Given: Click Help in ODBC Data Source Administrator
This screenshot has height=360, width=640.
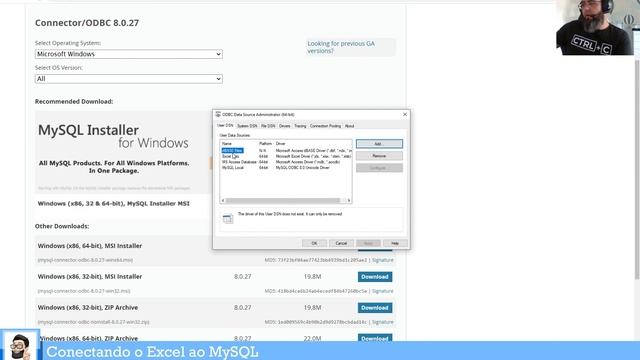Looking at the screenshot, I should [x=395, y=243].
